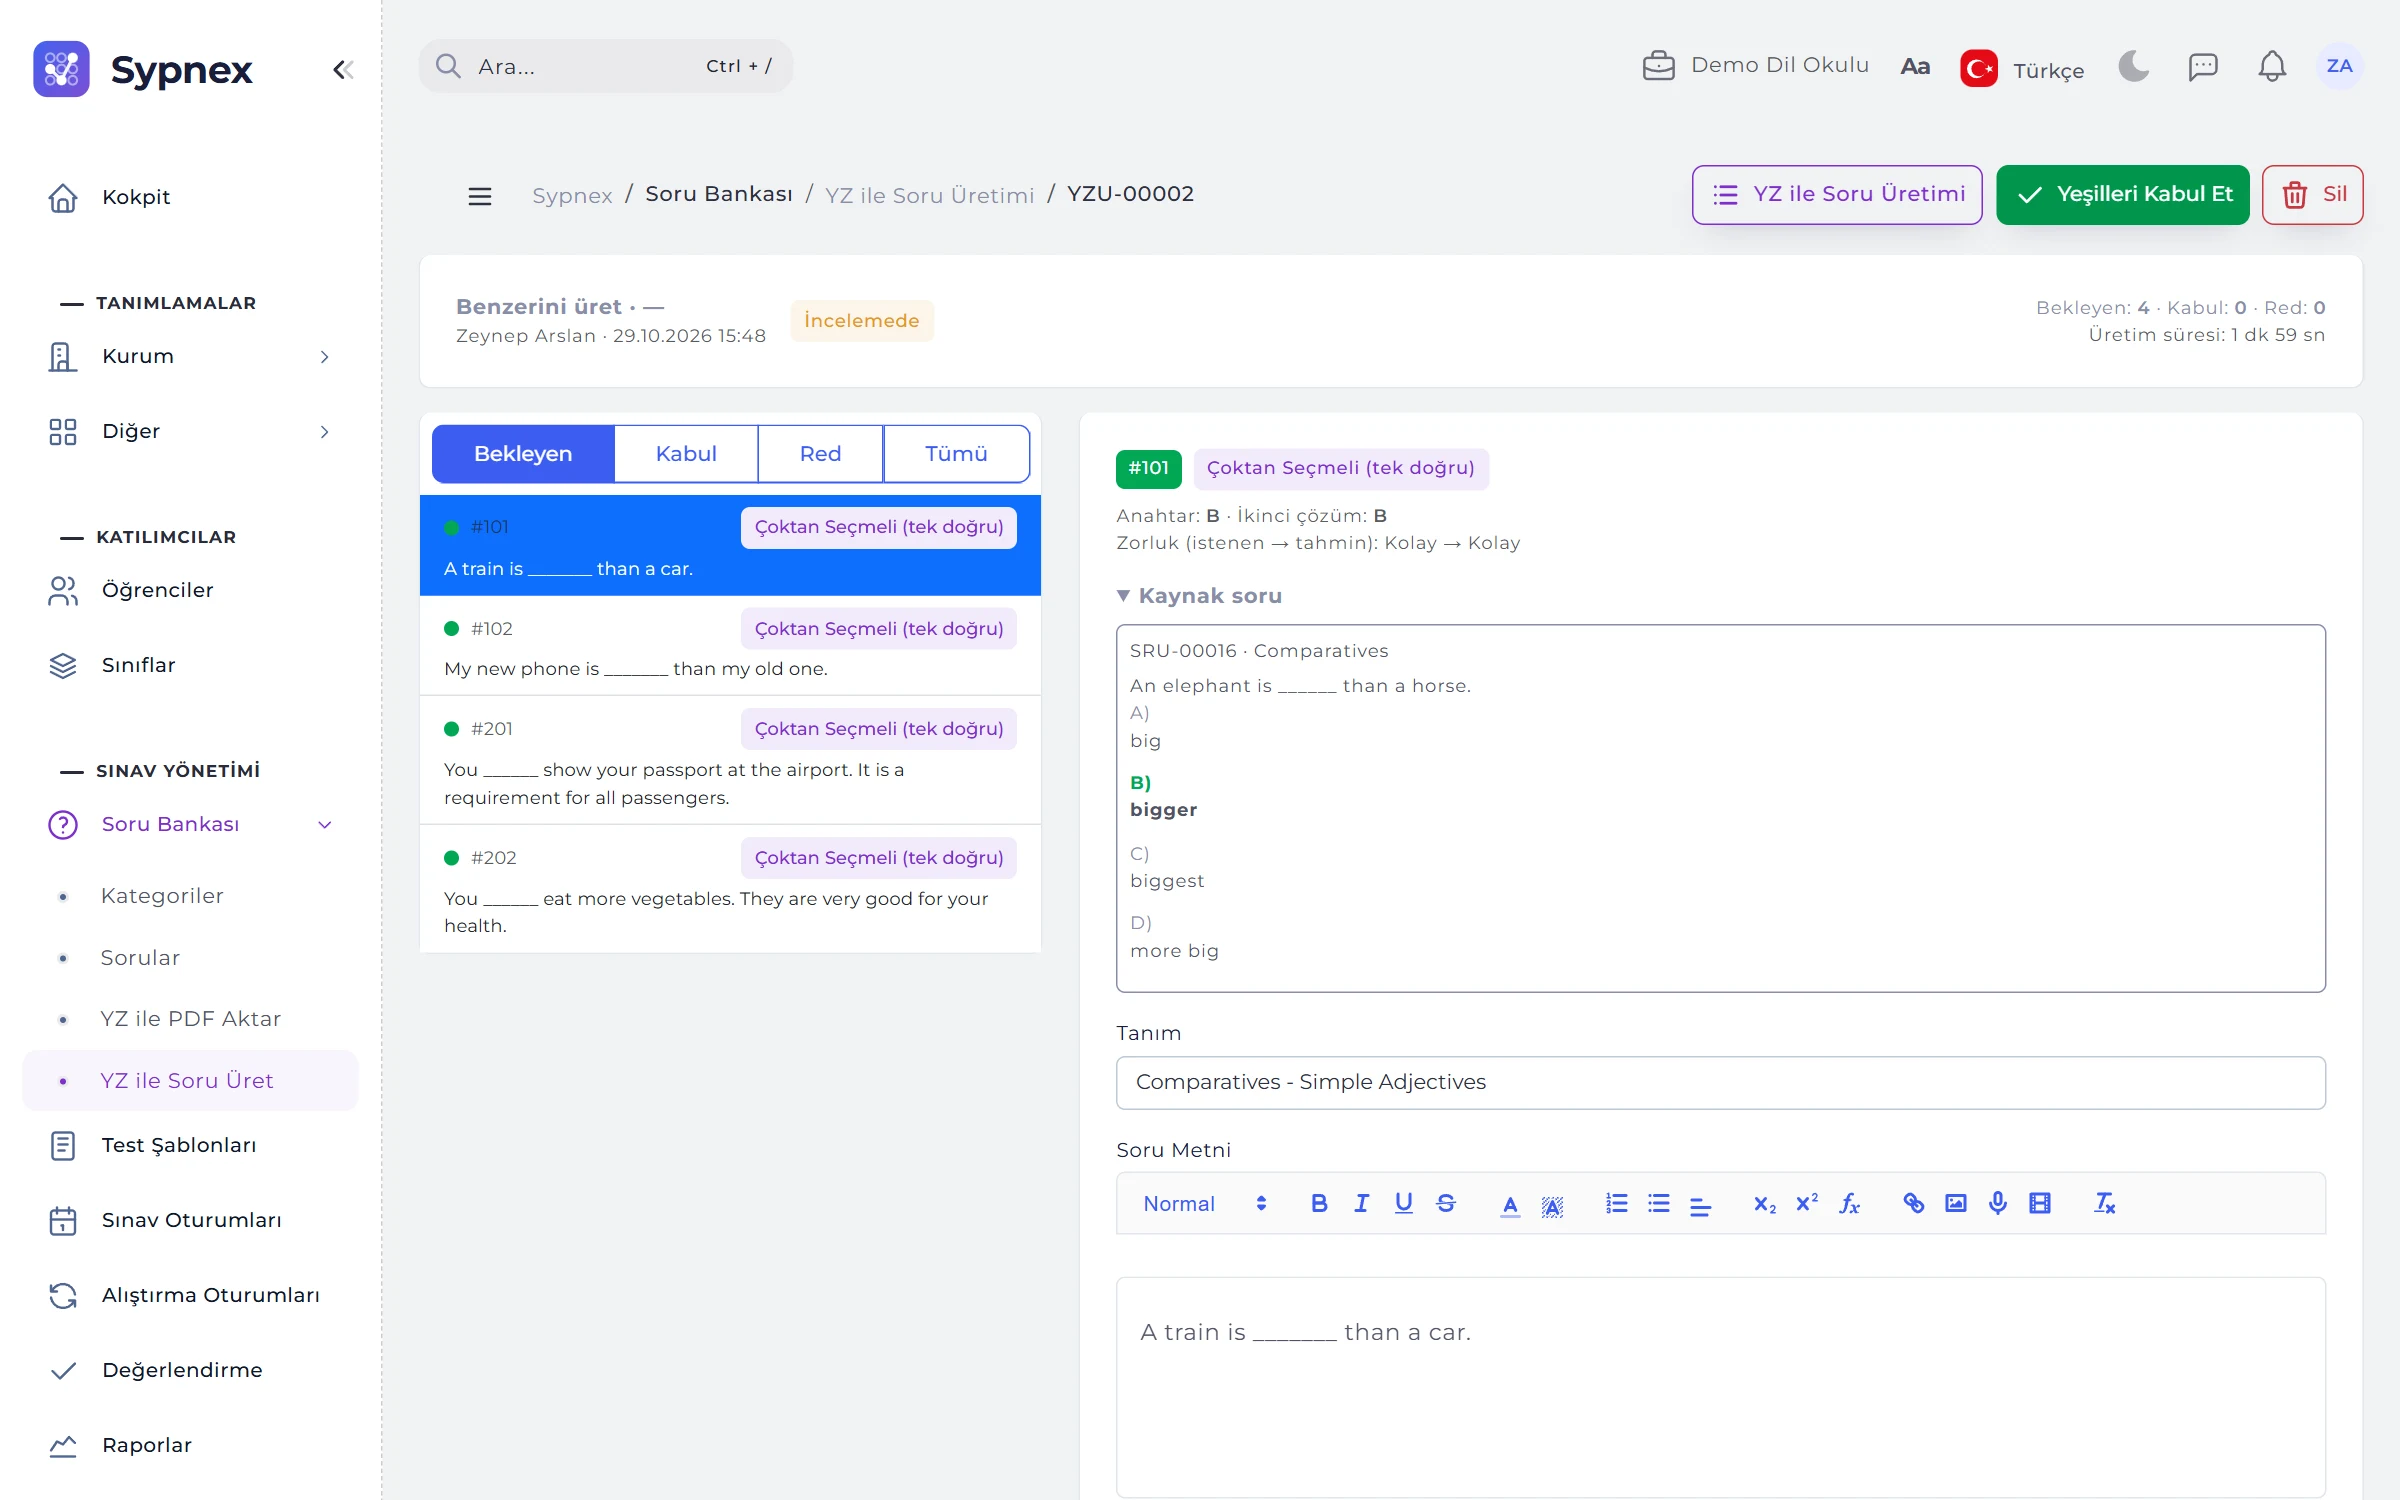Switch to the Tümü tab
Viewport: 2400px width, 1500px height.
click(x=956, y=454)
